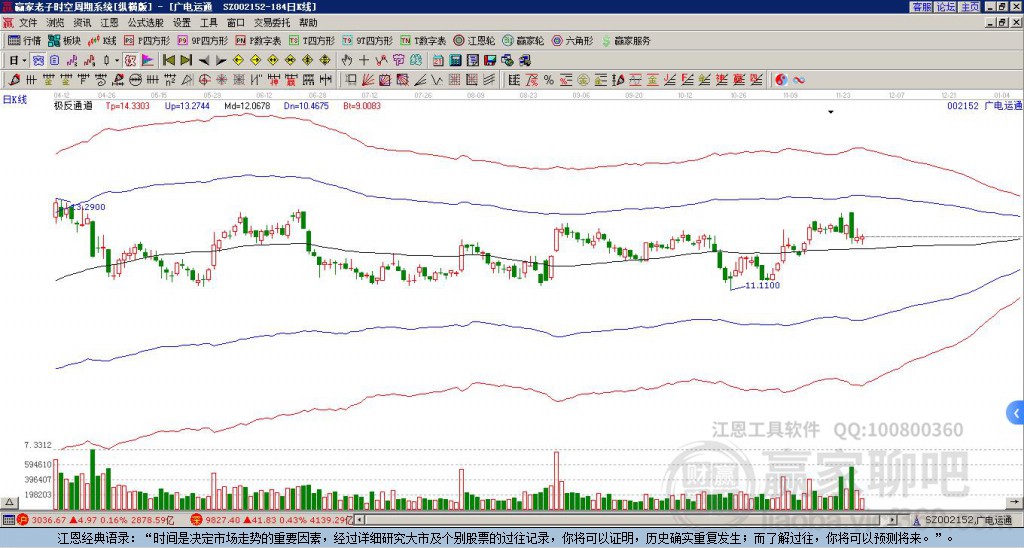The width and height of the screenshot is (1024, 548).
Task: Click the horizontal scrollbar left arrow
Action: click(359, 520)
